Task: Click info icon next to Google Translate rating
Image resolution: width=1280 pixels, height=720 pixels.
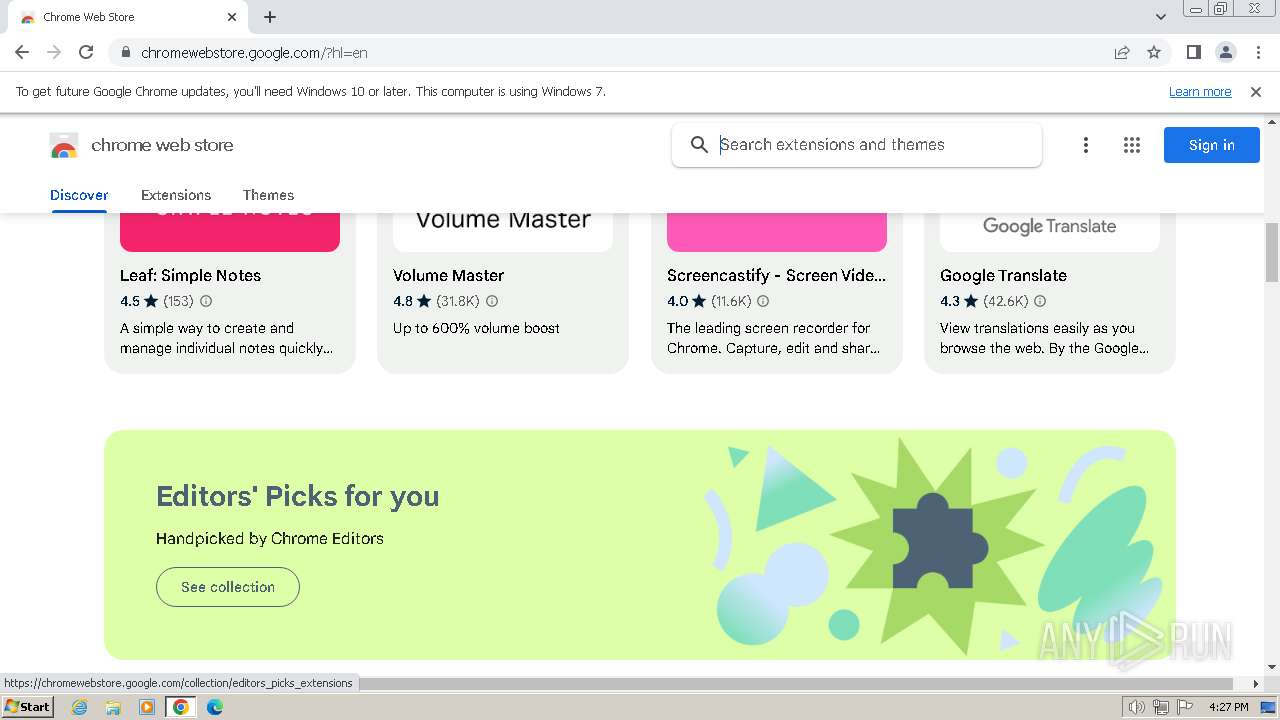Action: point(1040,301)
